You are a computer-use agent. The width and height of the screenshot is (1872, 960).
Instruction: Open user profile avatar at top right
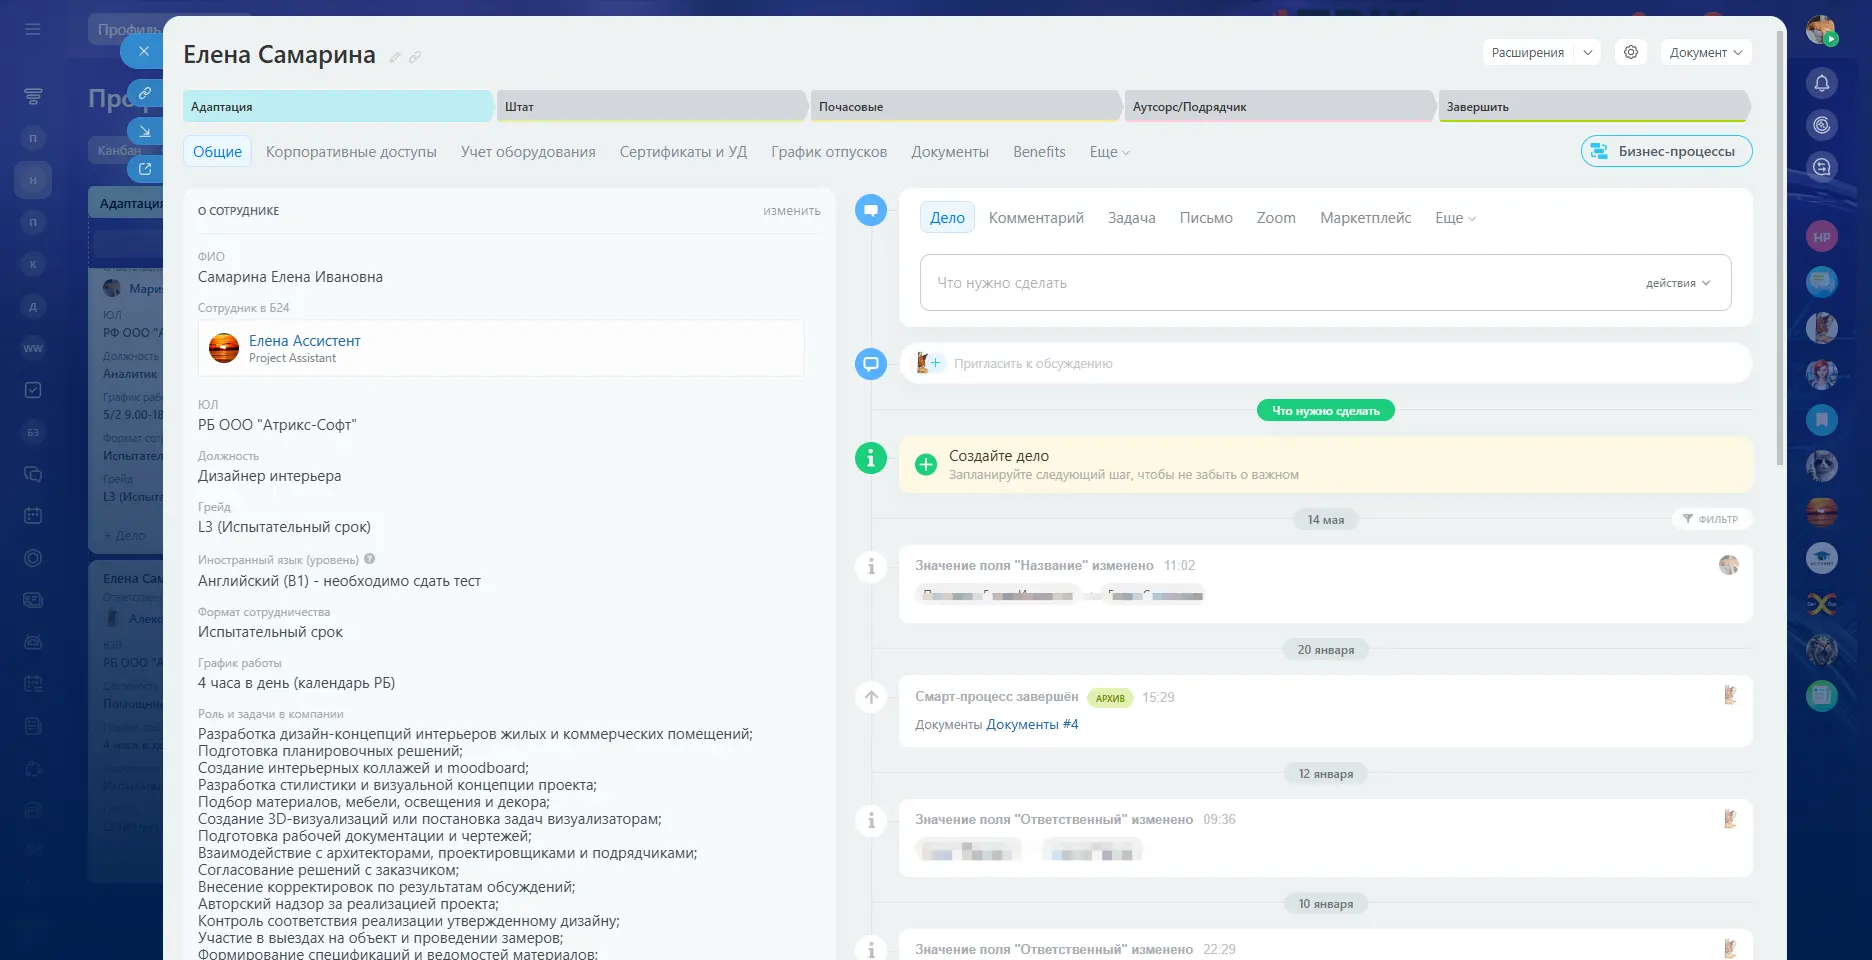tap(1821, 30)
